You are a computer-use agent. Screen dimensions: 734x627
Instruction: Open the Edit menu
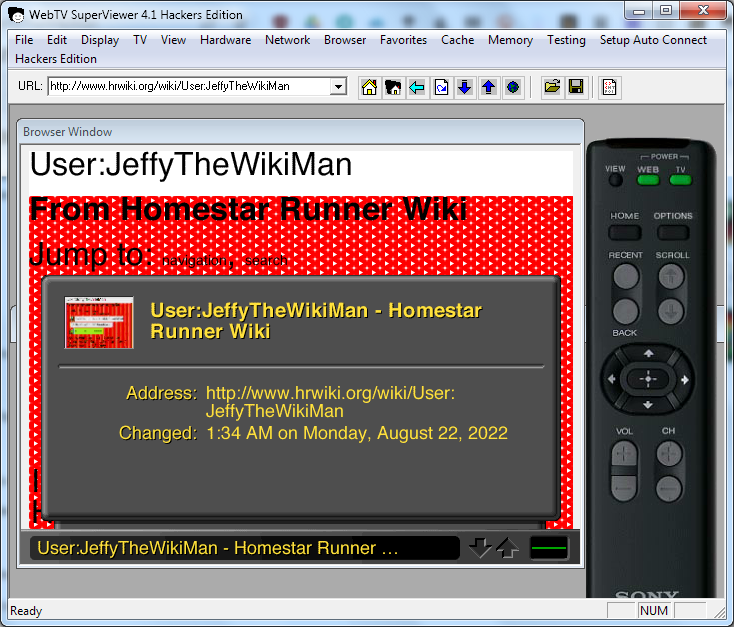[57, 40]
